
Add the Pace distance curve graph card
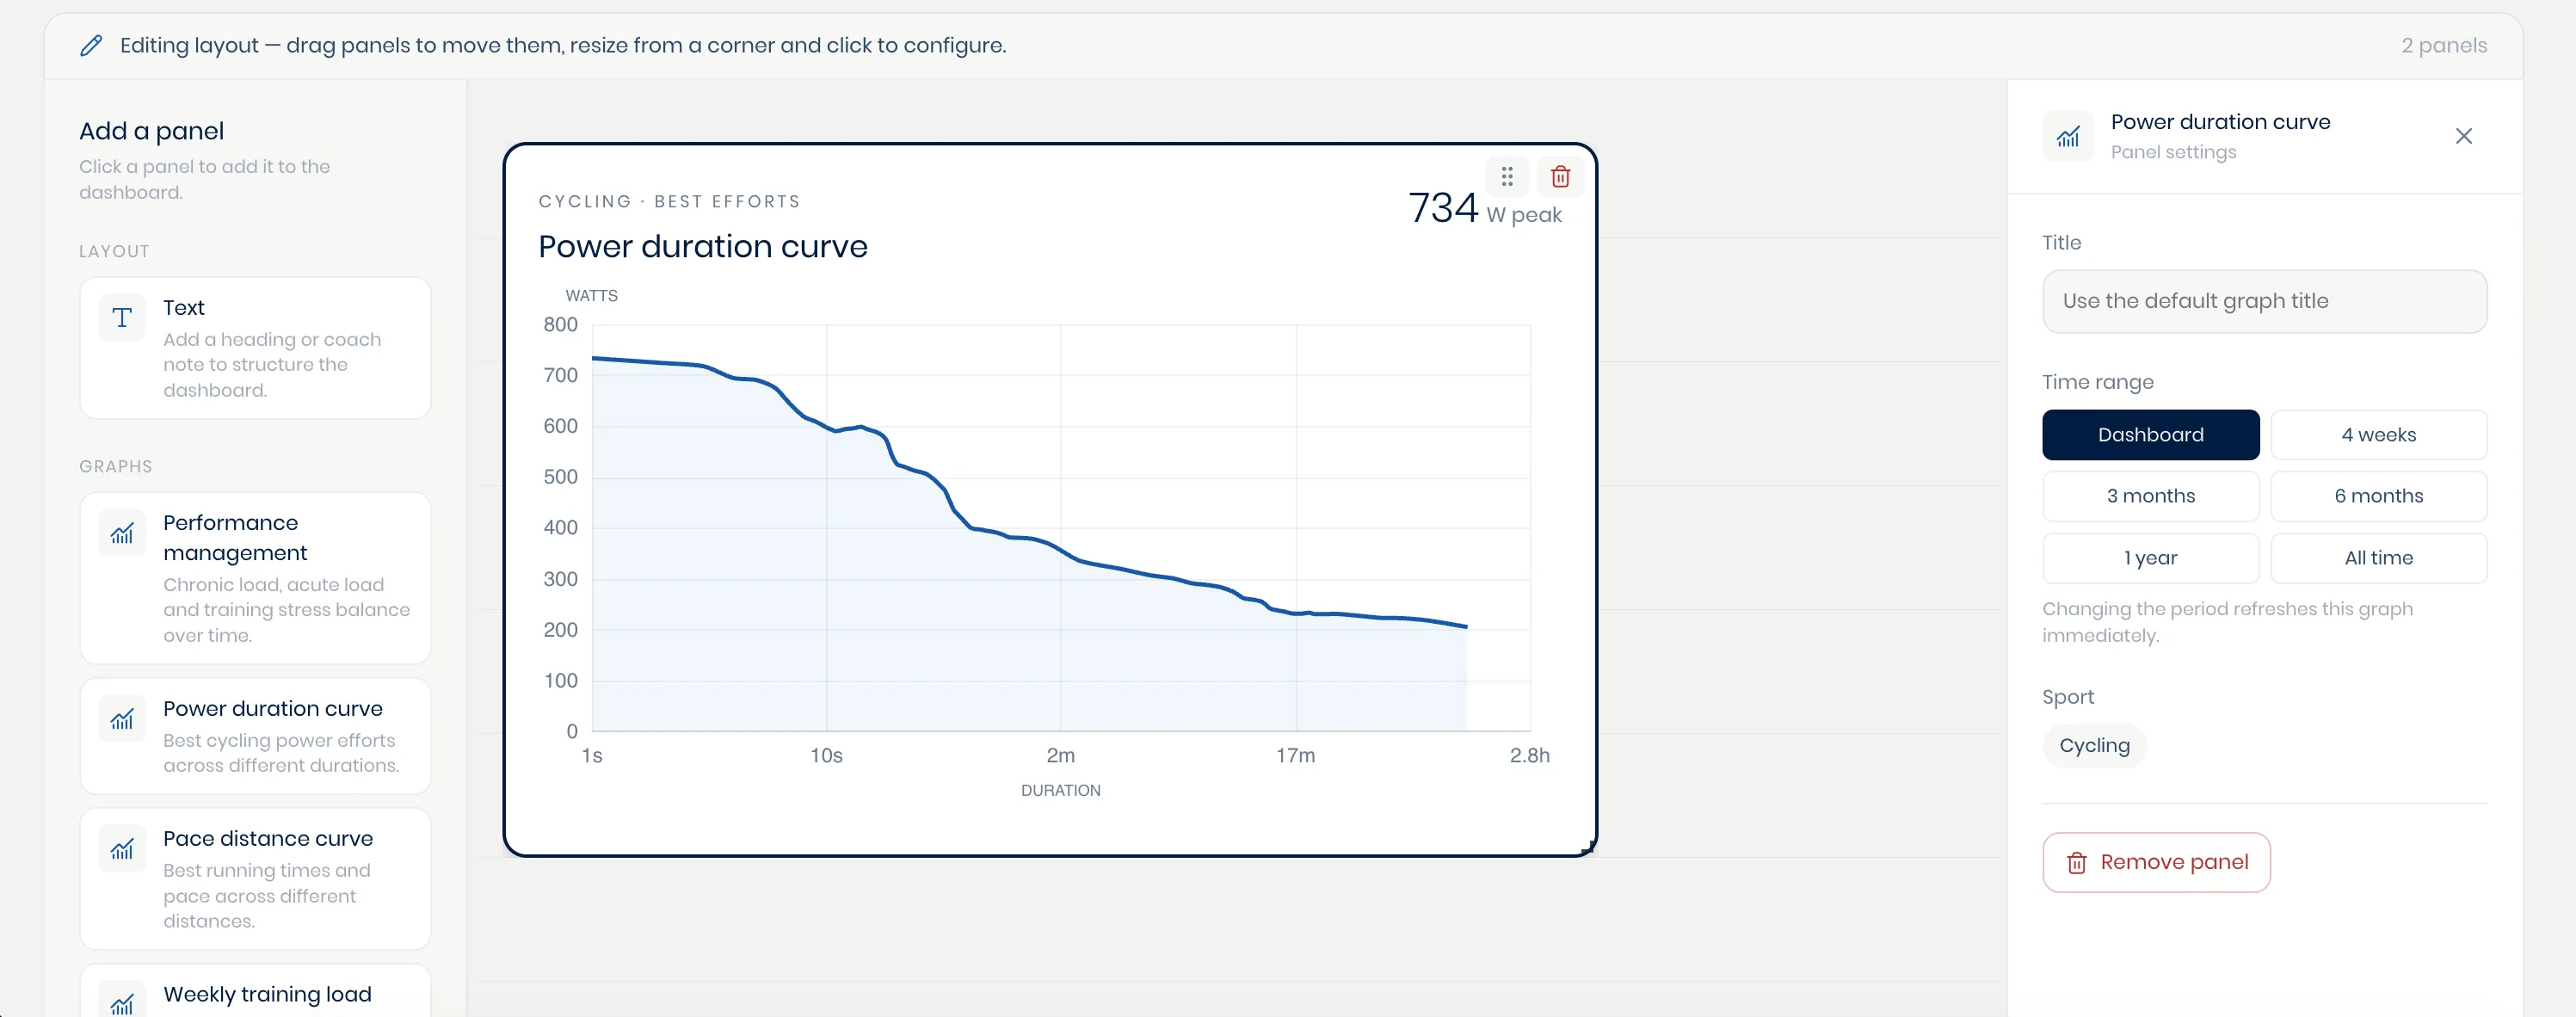(255, 879)
